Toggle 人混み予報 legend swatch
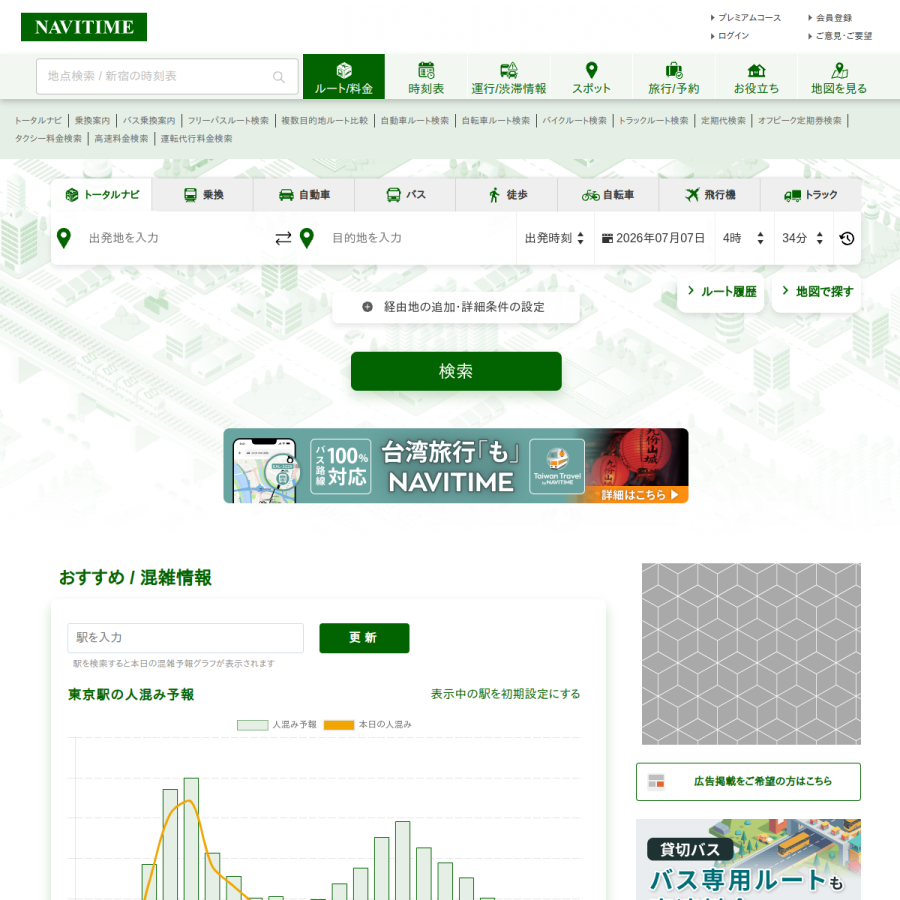The width and height of the screenshot is (900, 900). pyautogui.click(x=253, y=725)
